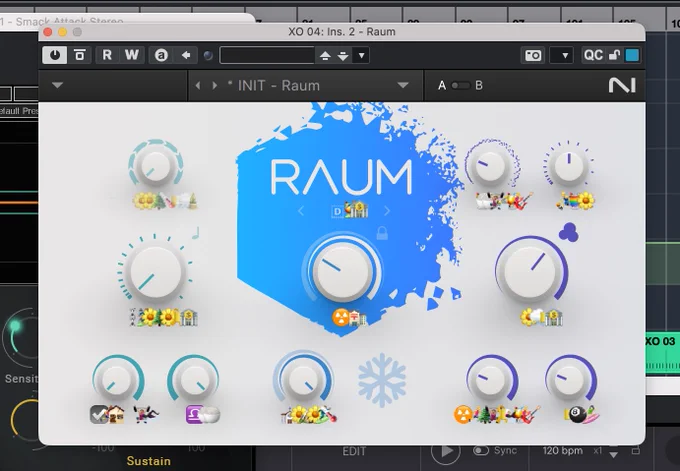Toggle the snowflake freeze button
Viewport: 680px width, 471px height.
[382, 380]
